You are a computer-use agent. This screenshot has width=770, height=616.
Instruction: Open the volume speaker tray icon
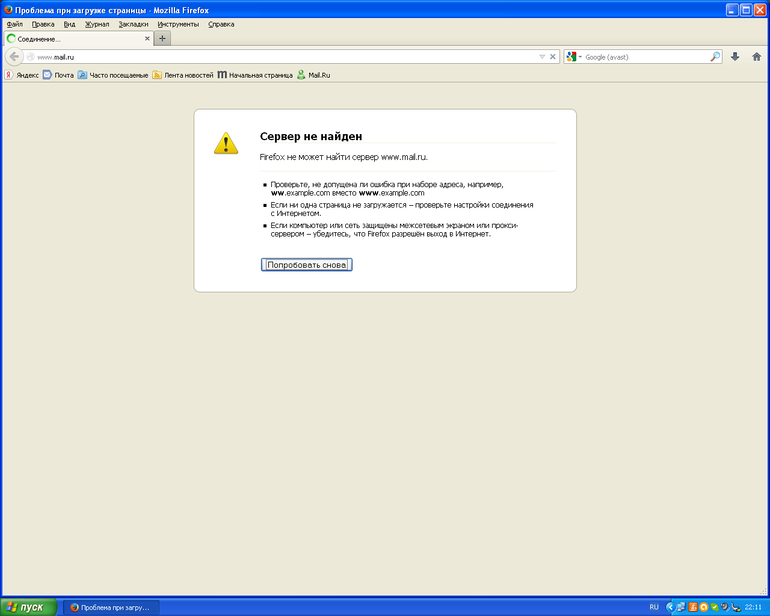coord(725,607)
